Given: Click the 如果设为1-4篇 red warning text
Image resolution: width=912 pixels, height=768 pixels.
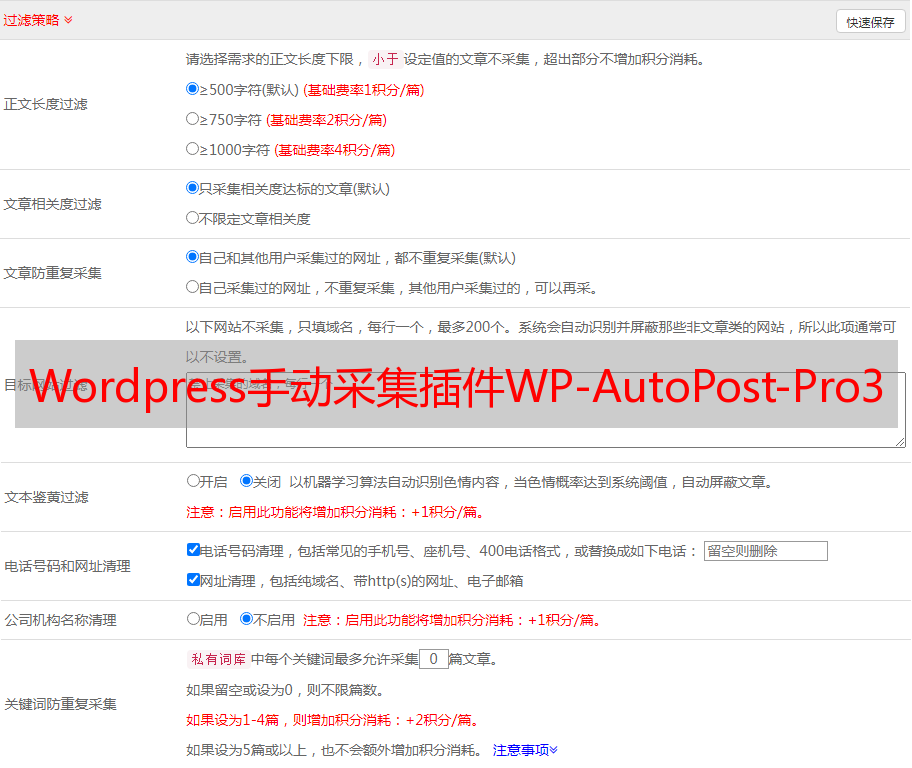Looking at the screenshot, I should coord(334,720).
